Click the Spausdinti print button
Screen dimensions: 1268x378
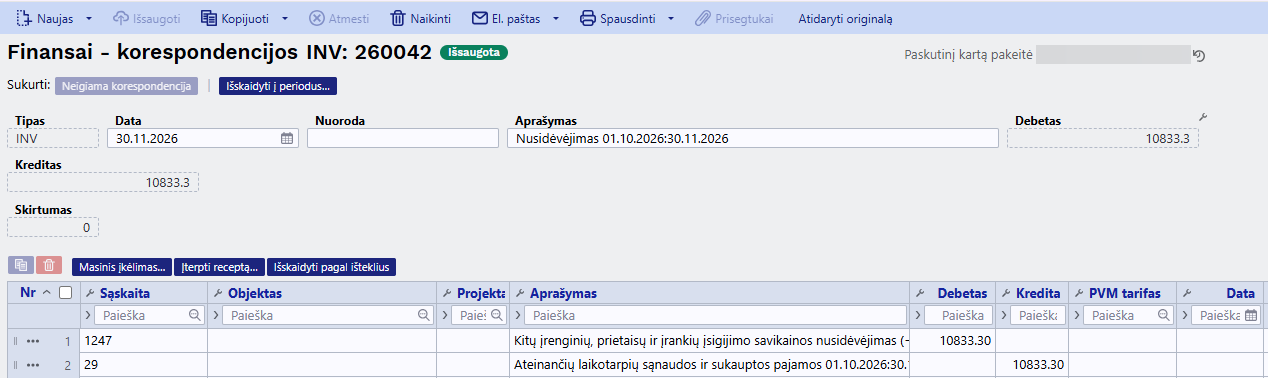coord(618,18)
